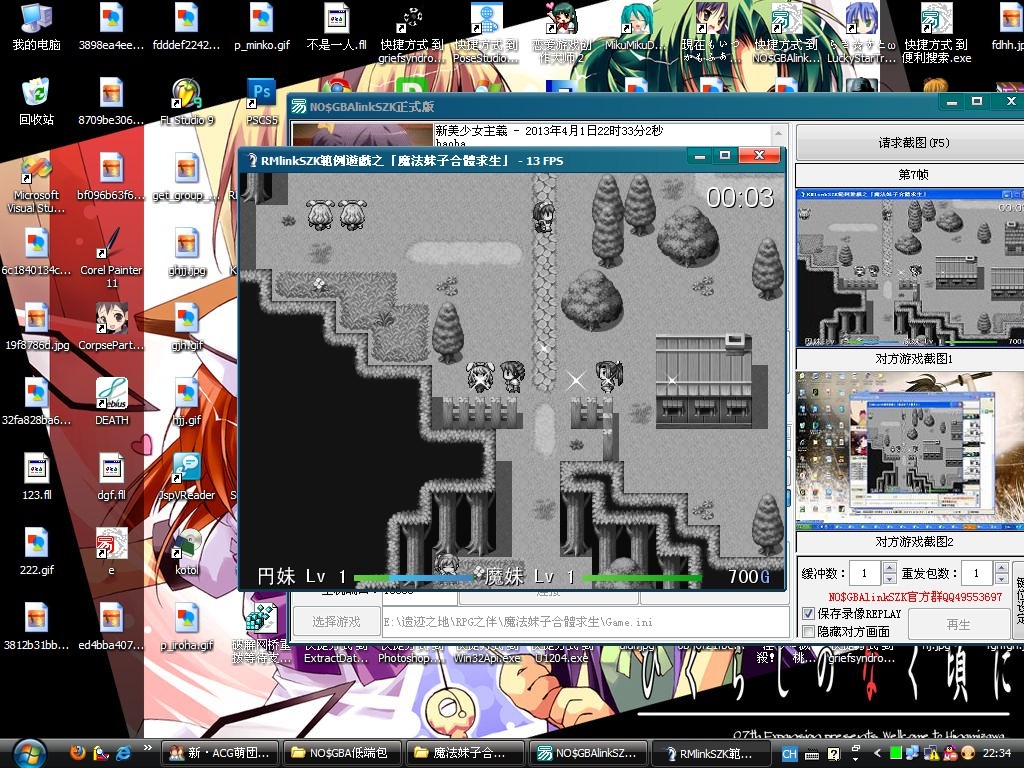
Task: Click the Firefox quick launch icon
Action: [78, 753]
